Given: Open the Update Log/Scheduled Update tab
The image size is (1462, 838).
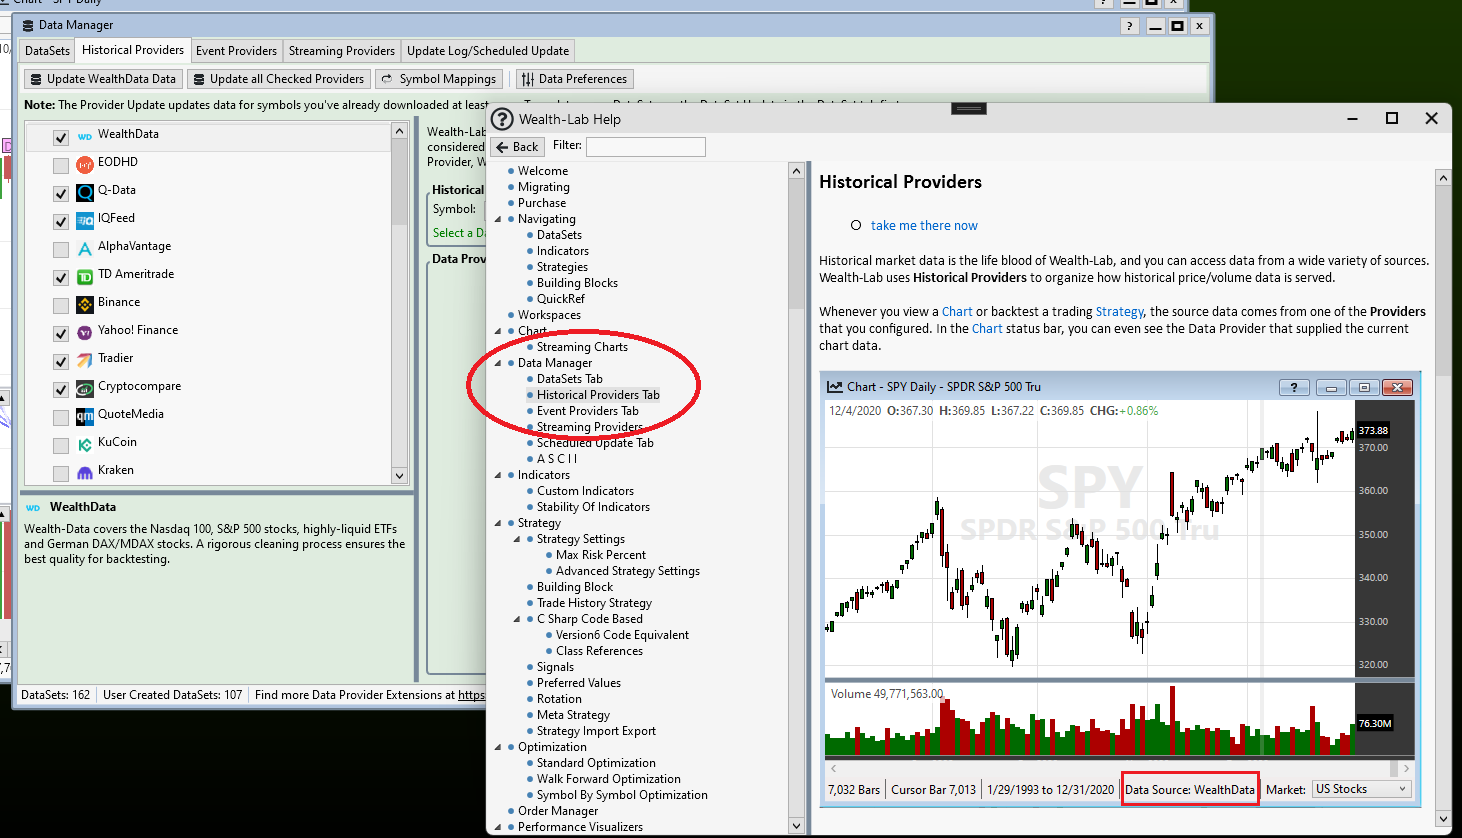Looking at the screenshot, I should (x=488, y=51).
